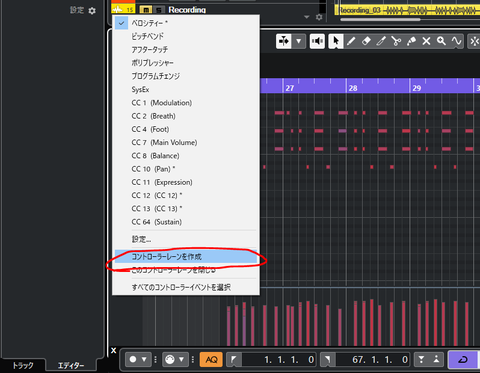The image size is (480, 373).
Task: Select the Glue tool
Action: pos(411,41)
